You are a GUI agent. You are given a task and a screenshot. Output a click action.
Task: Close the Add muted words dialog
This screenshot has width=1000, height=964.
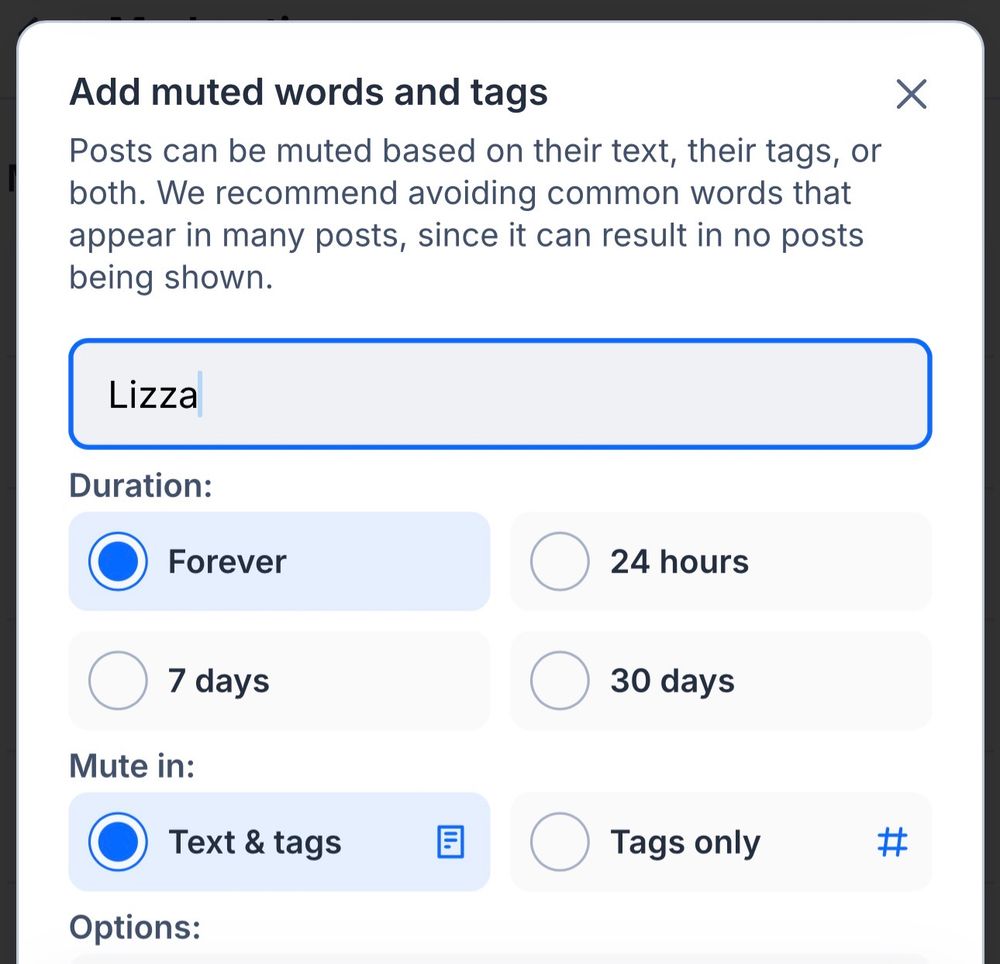pyautogui.click(x=911, y=93)
